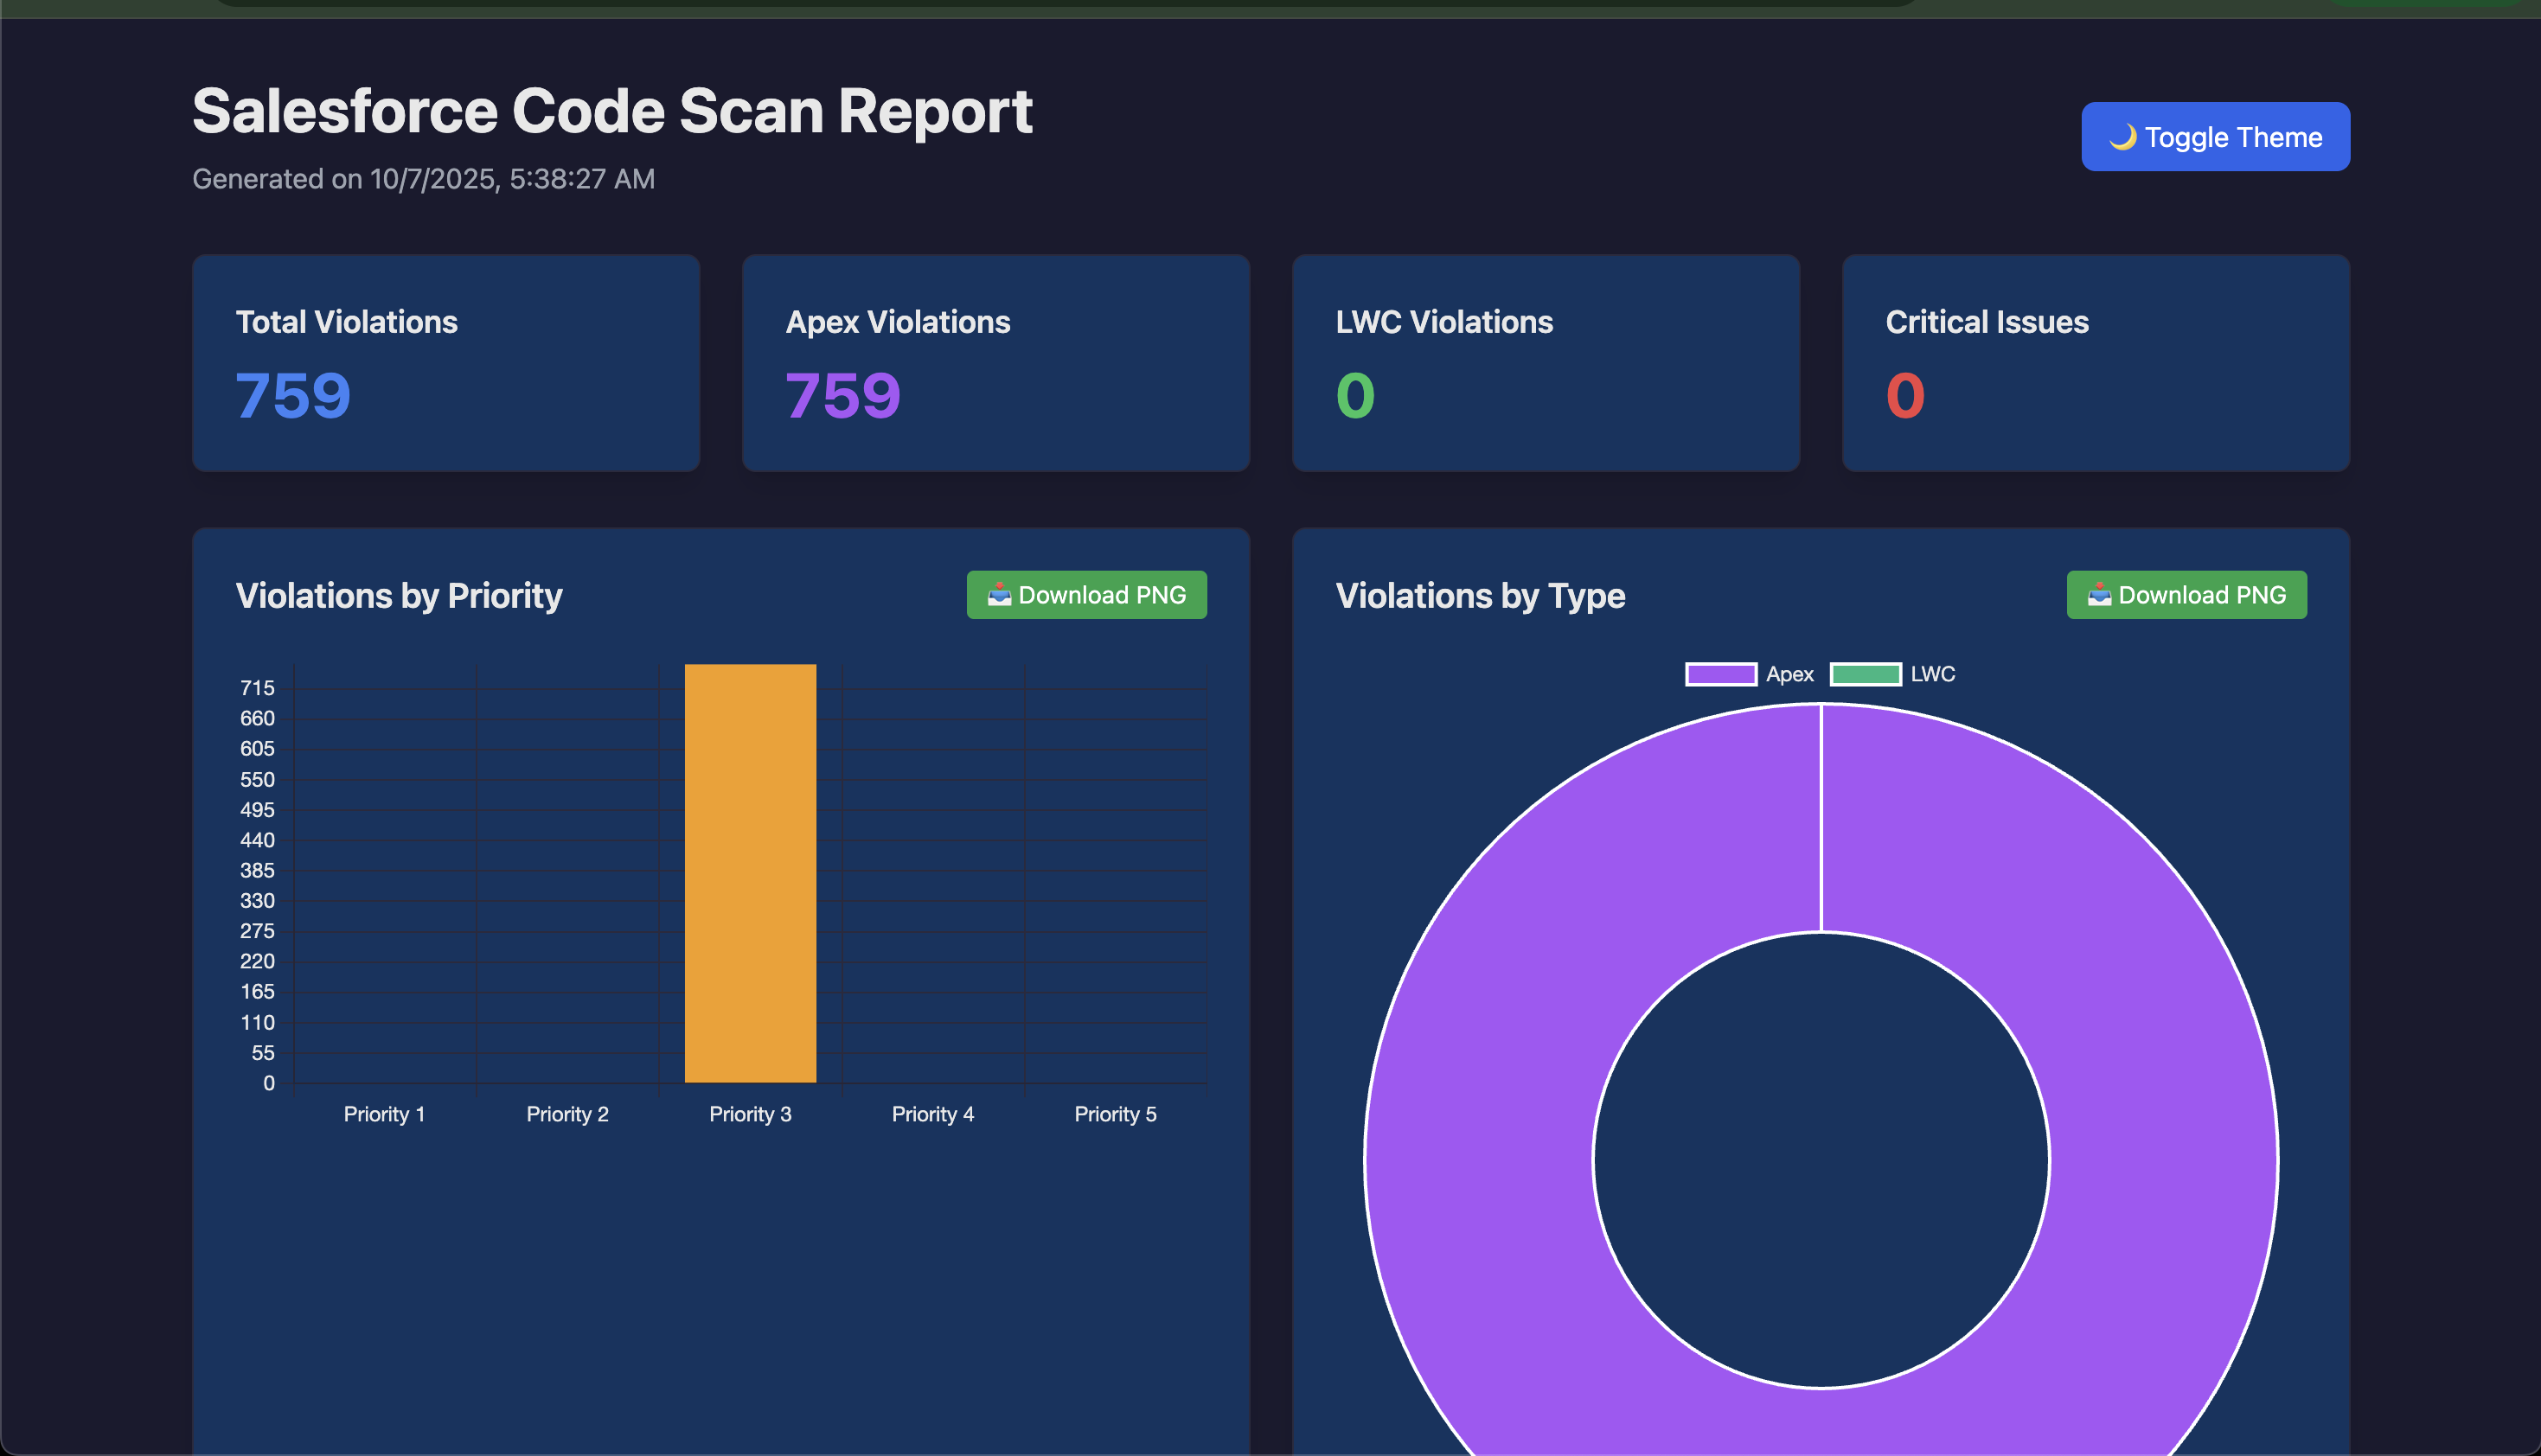2541x1456 pixels.
Task: Click the purple Apex legend swatch
Action: pos(1720,674)
